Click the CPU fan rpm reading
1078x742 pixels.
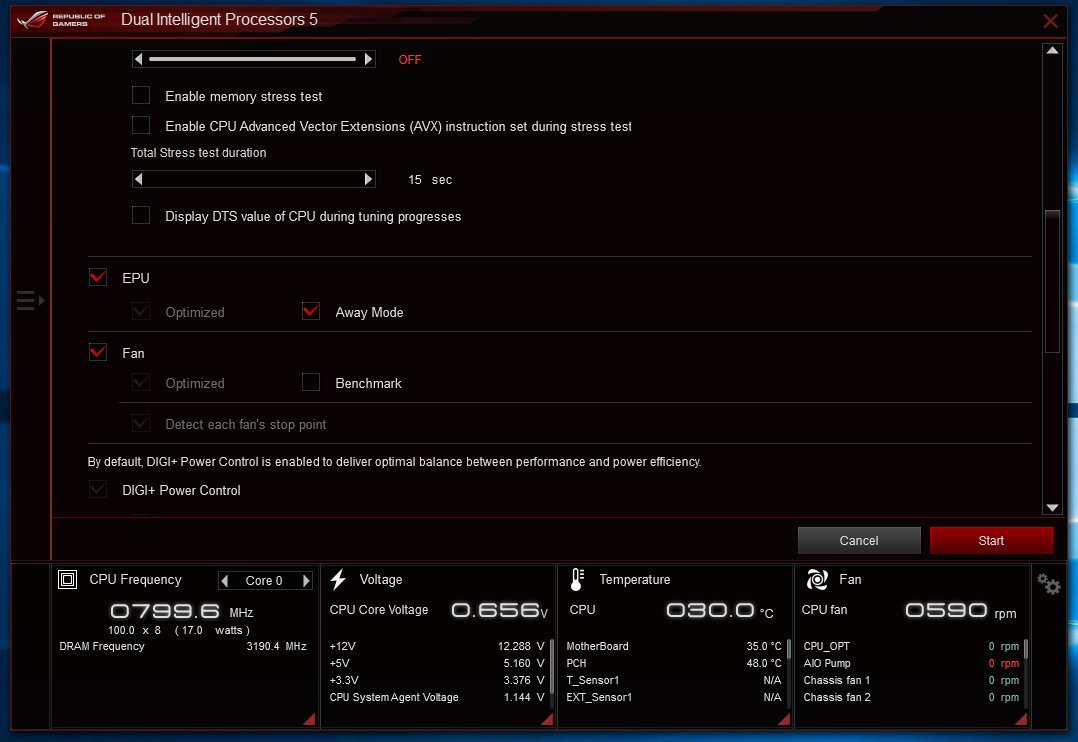pos(960,611)
